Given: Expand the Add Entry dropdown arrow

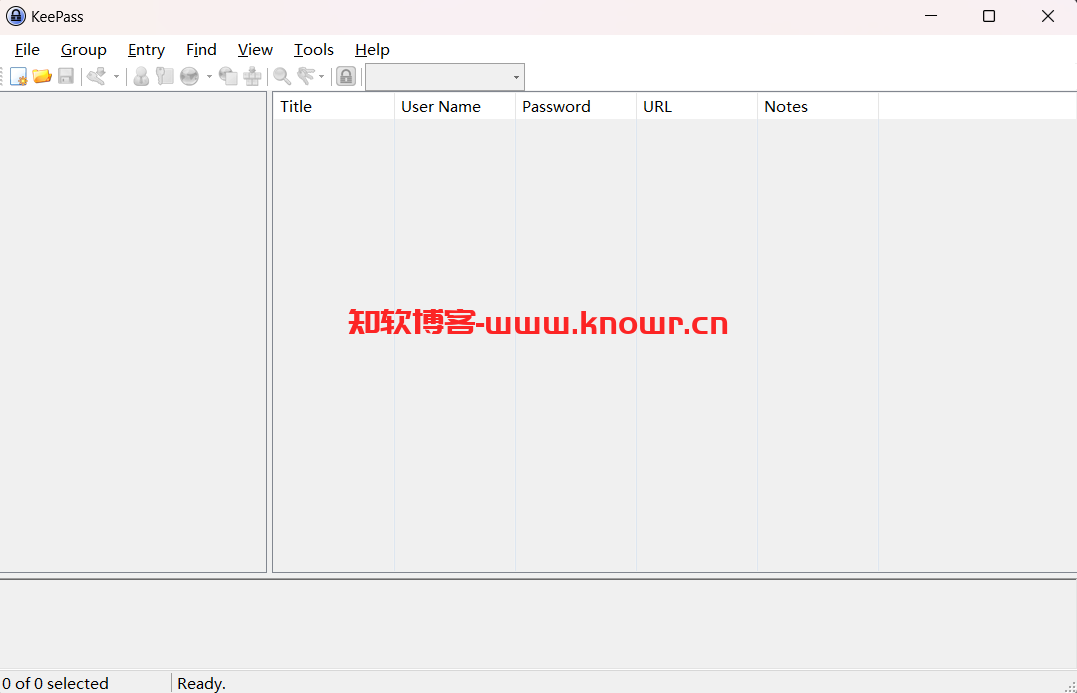Looking at the screenshot, I should click(x=116, y=76).
